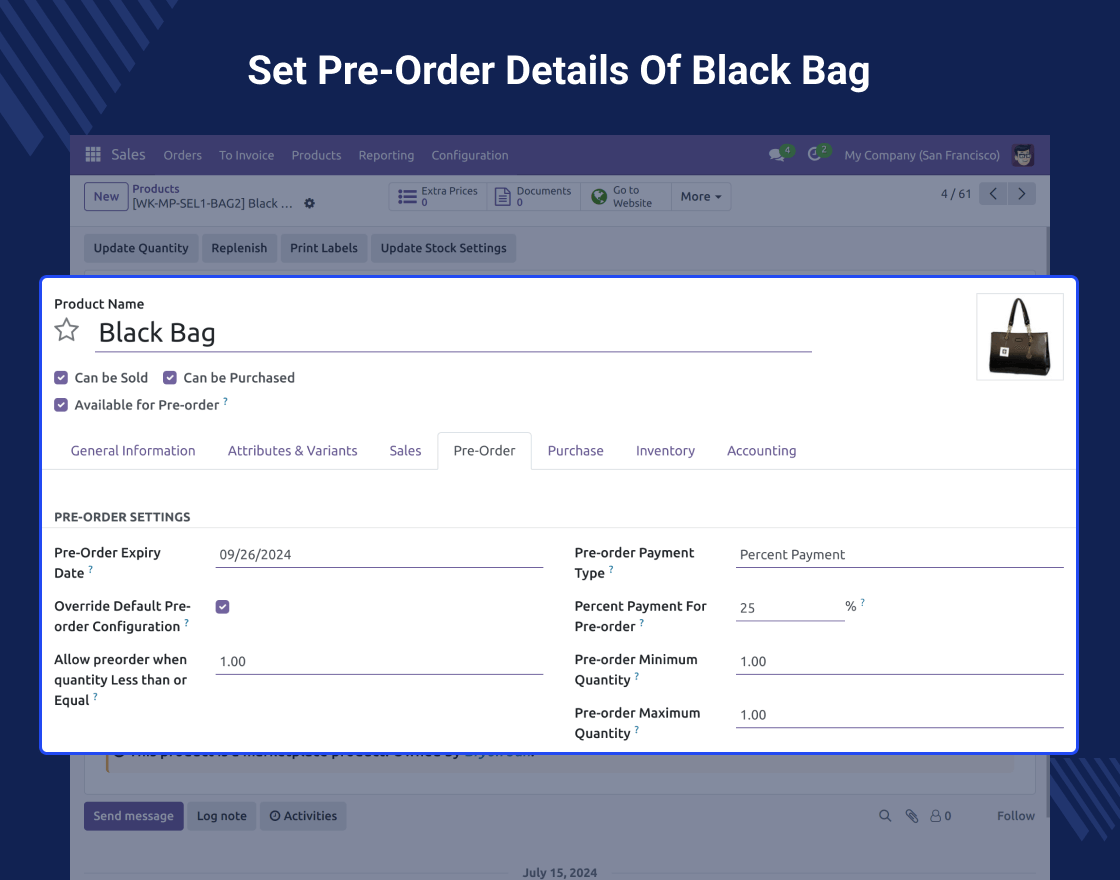
Task: Show help tooltip for Pre-Order Expiry Date
Action: point(91,569)
